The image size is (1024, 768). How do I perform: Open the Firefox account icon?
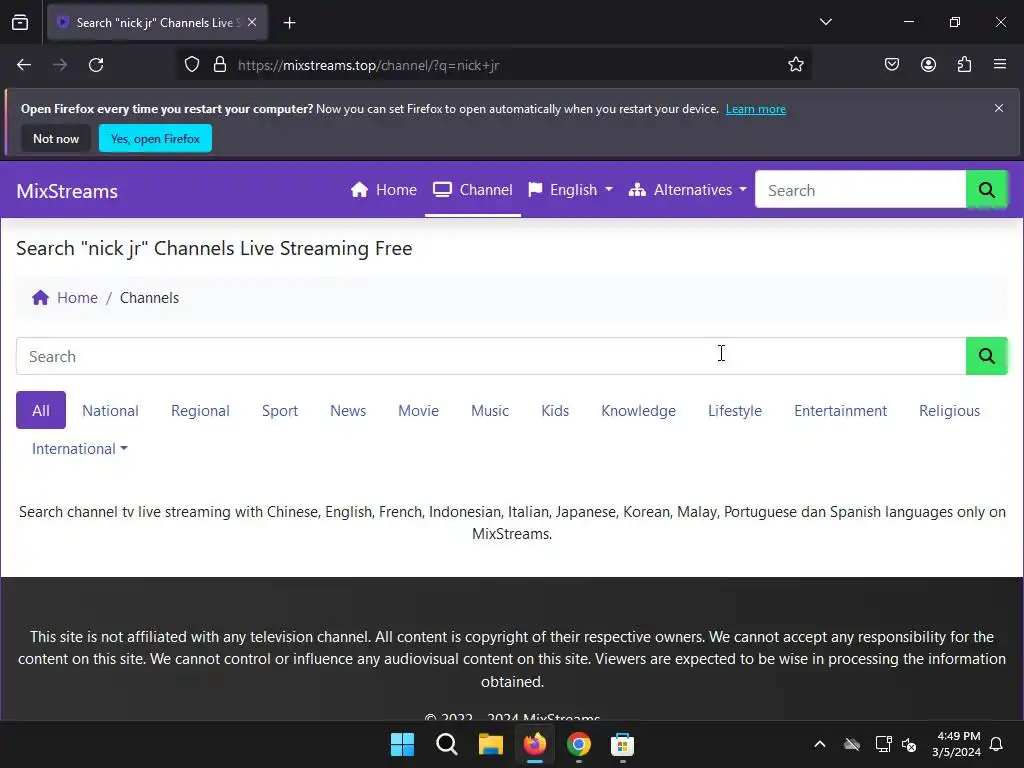928,65
